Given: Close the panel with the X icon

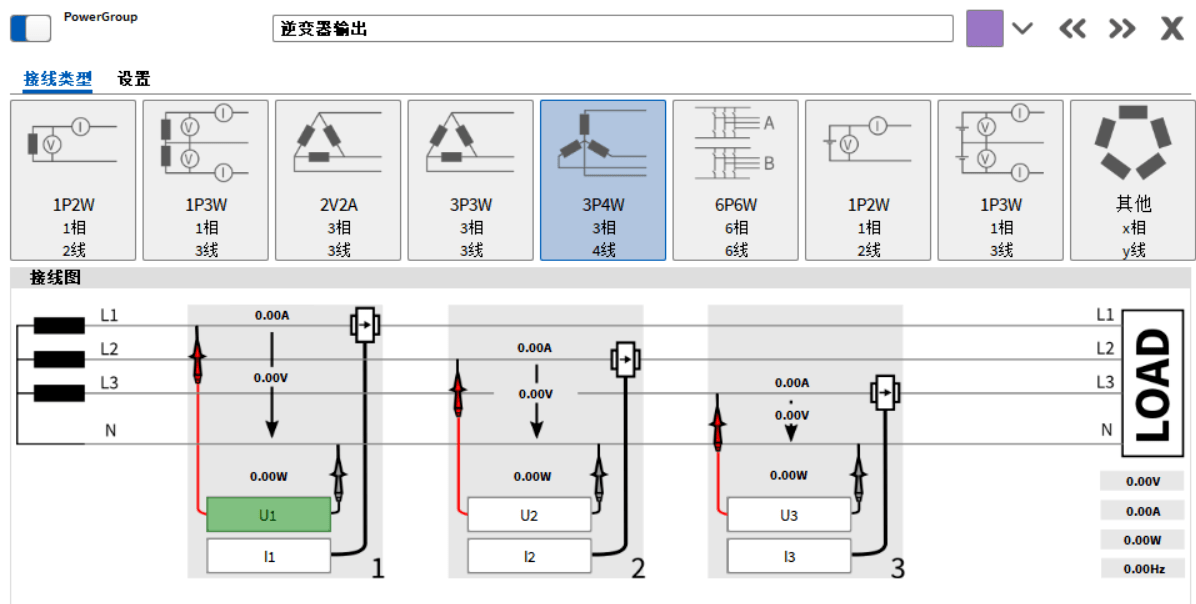Looking at the screenshot, I should (1171, 29).
